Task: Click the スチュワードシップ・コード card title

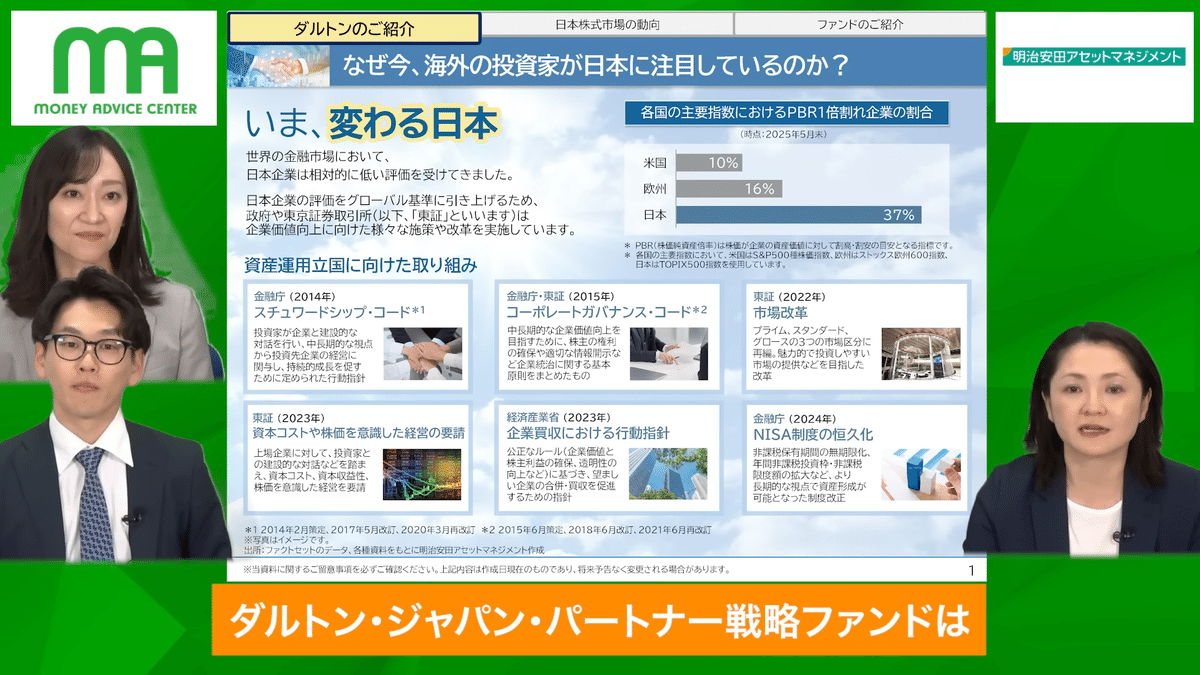Action: click(x=340, y=313)
